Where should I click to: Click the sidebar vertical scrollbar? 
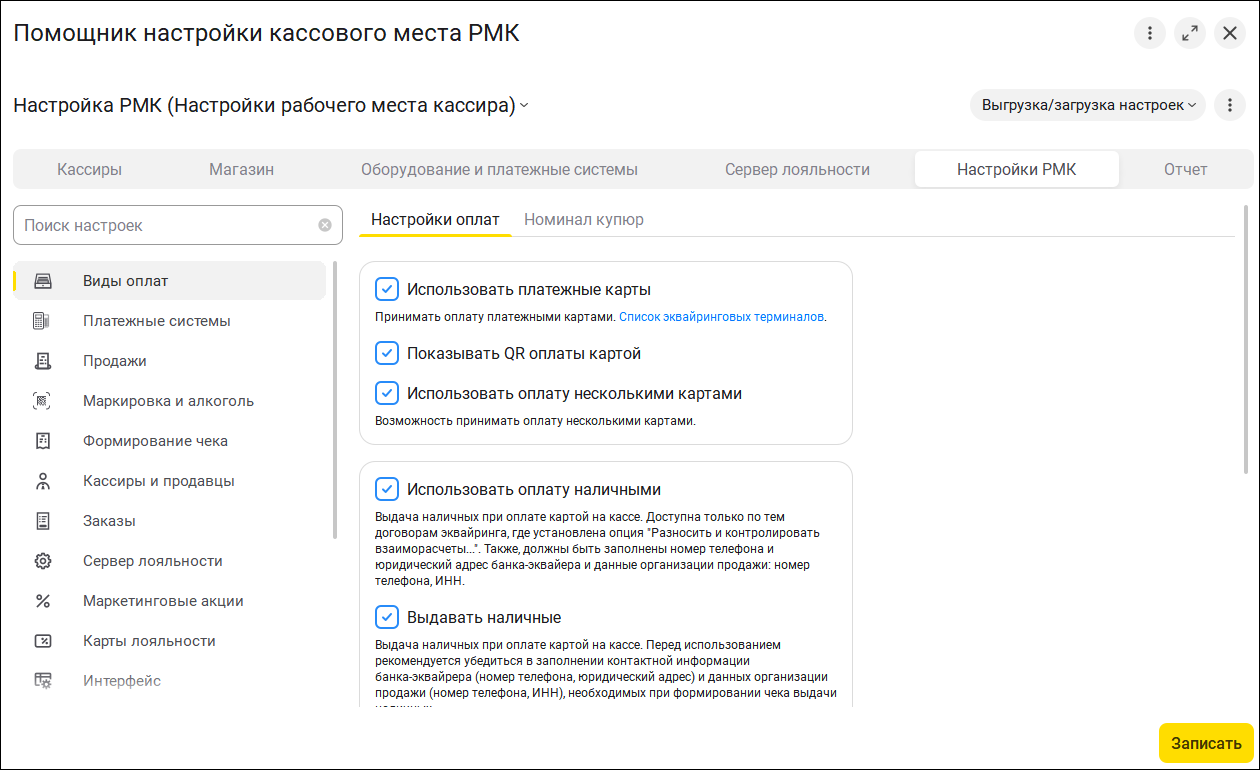pos(335,400)
